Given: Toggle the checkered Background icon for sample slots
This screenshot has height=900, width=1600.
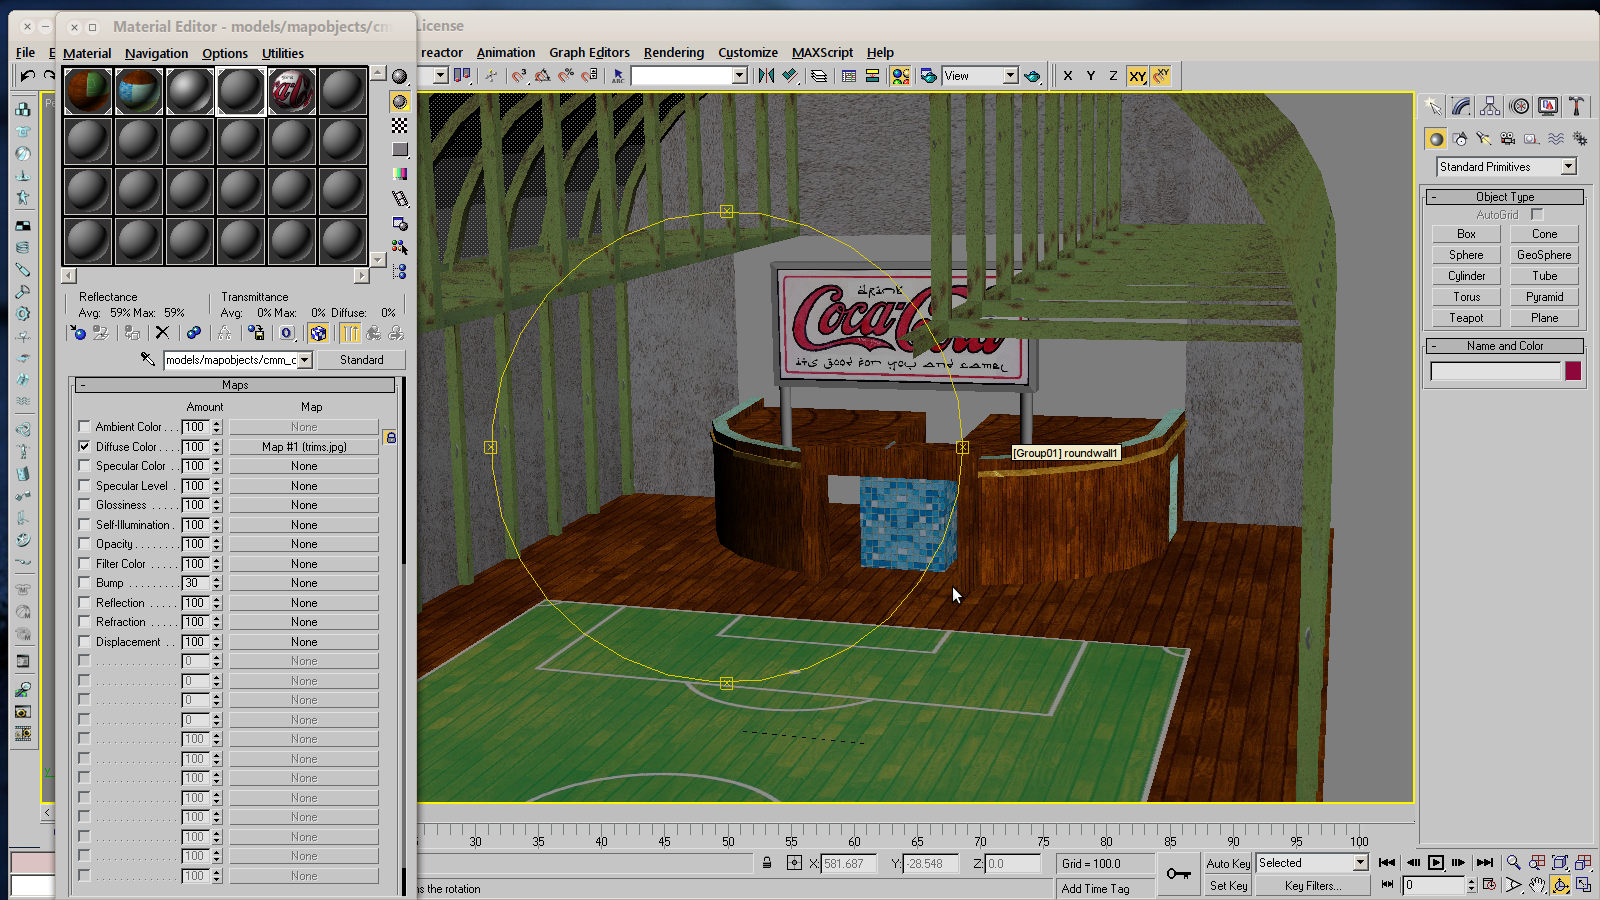Looking at the screenshot, I should coord(400,126).
